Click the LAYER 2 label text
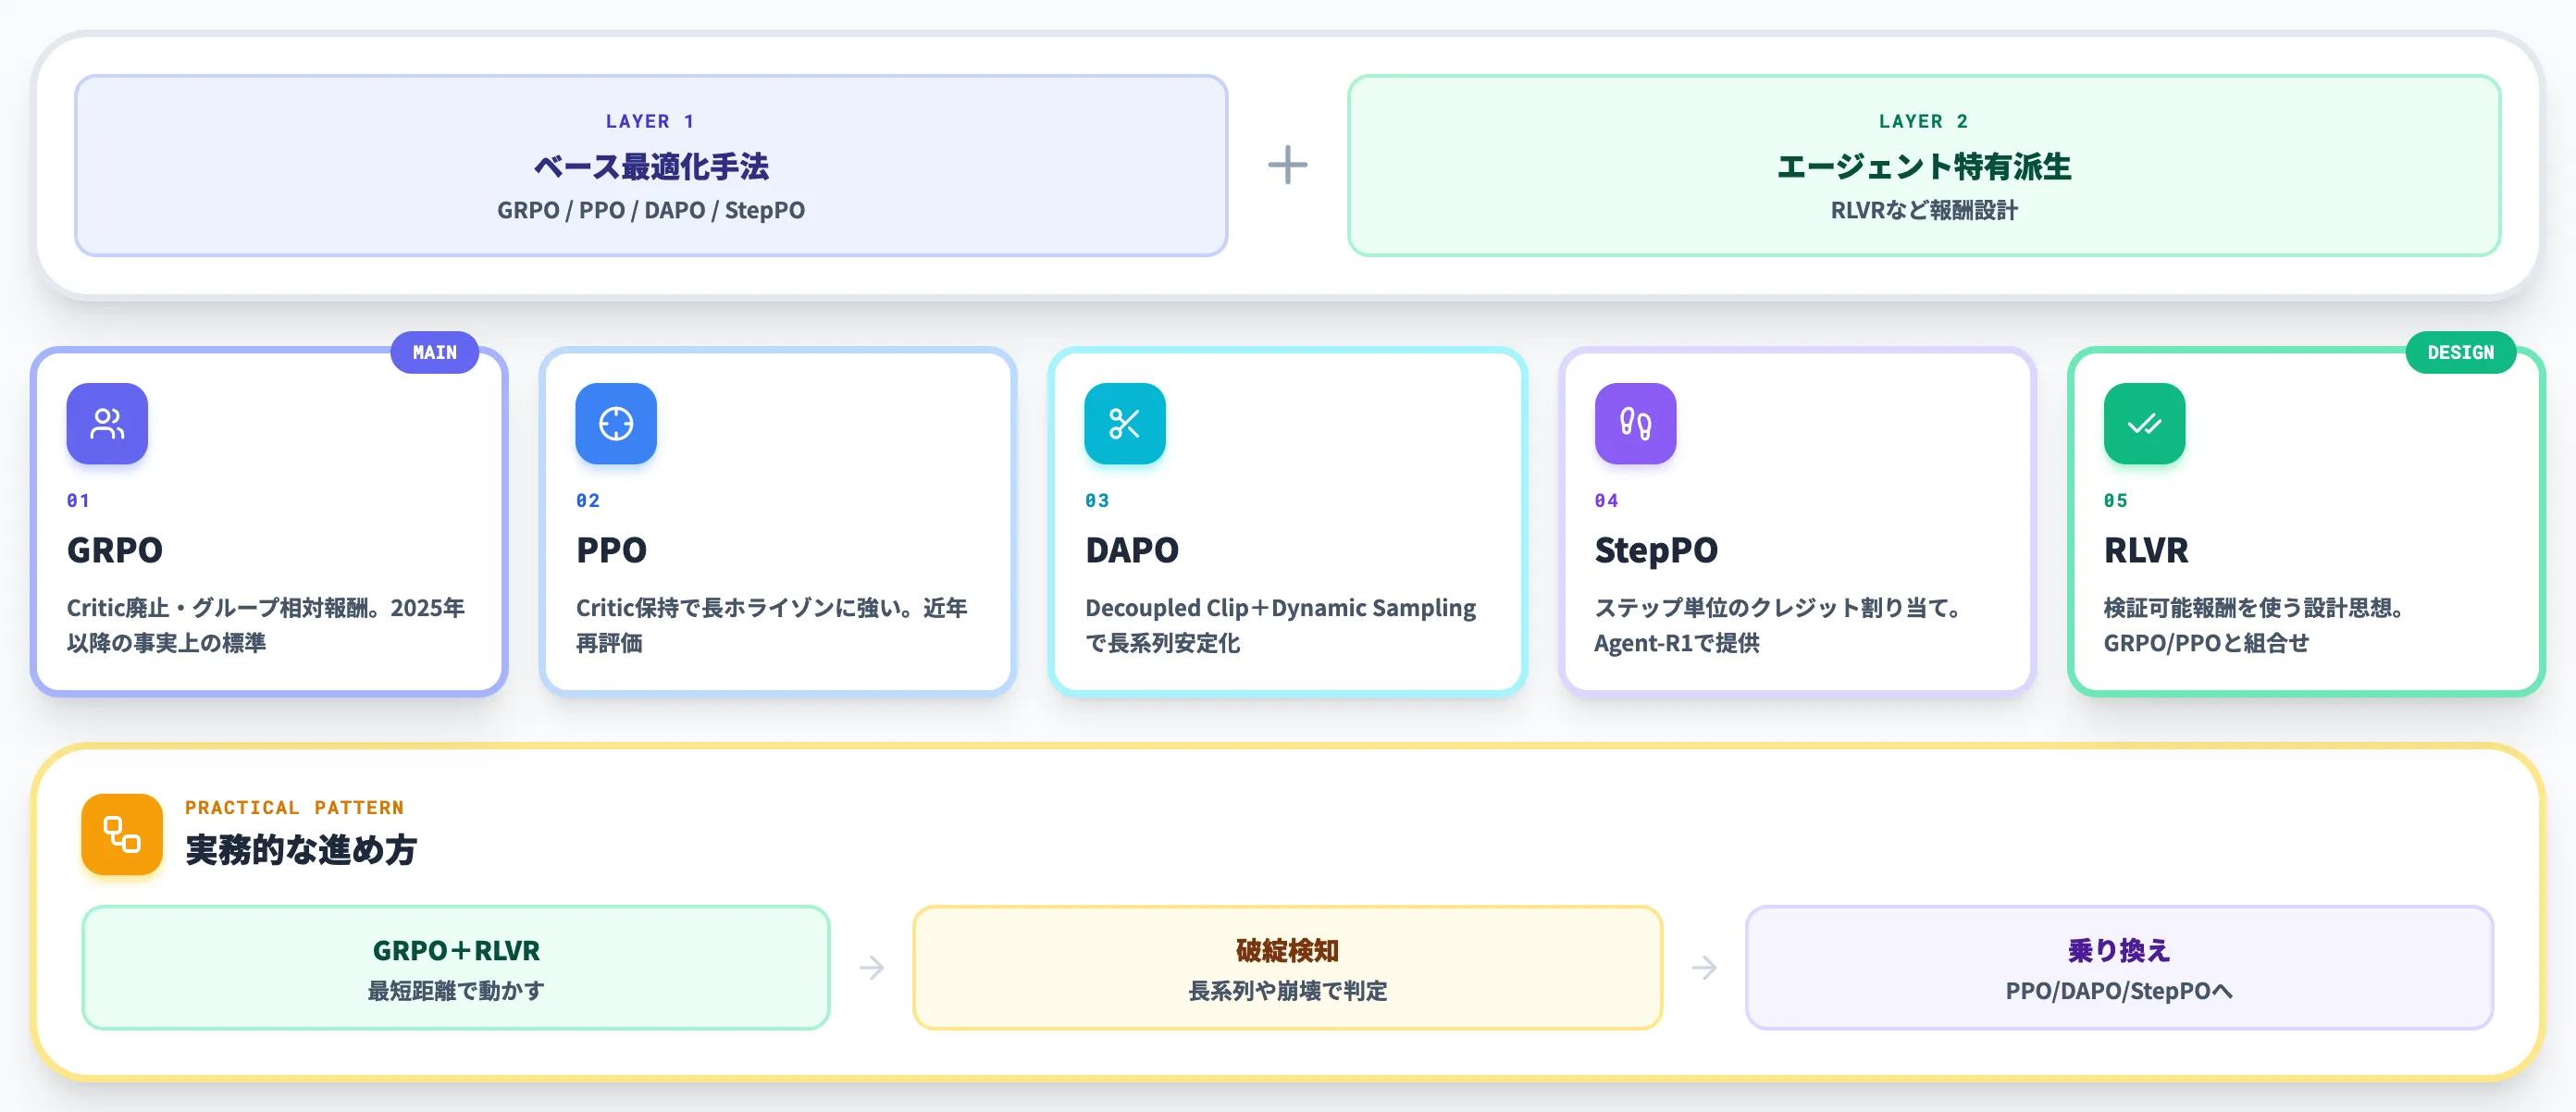The width and height of the screenshot is (2576, 1112). pyautogui.click(x=1923, y=121)
